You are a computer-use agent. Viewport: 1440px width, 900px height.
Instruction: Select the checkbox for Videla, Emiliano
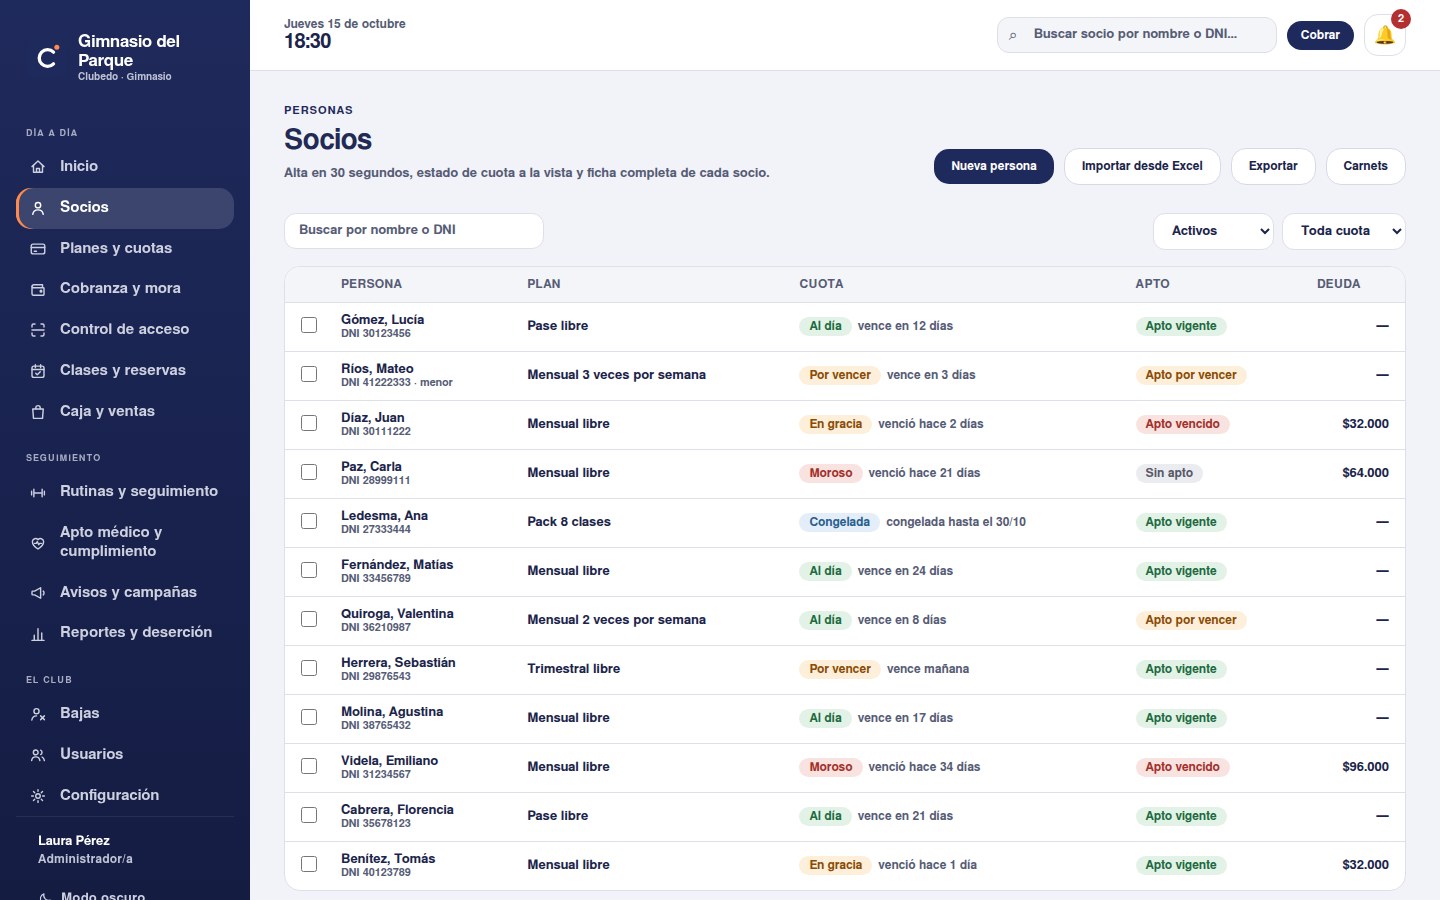309,766
